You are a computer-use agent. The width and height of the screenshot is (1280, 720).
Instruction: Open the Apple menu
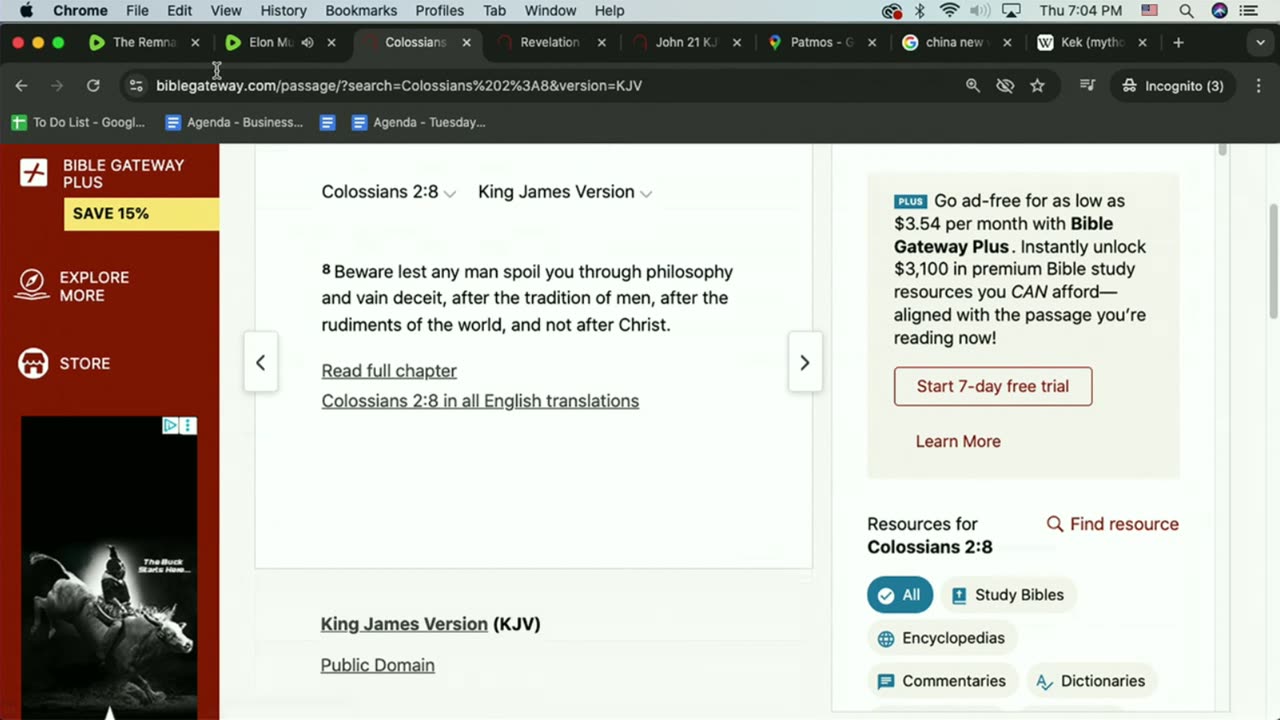tap(27, 11)
